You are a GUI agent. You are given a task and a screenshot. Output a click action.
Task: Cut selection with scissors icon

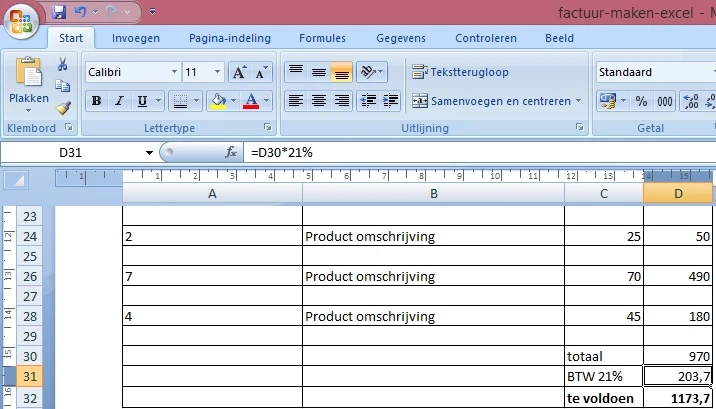pyautogui.click(x=63, y=64)
